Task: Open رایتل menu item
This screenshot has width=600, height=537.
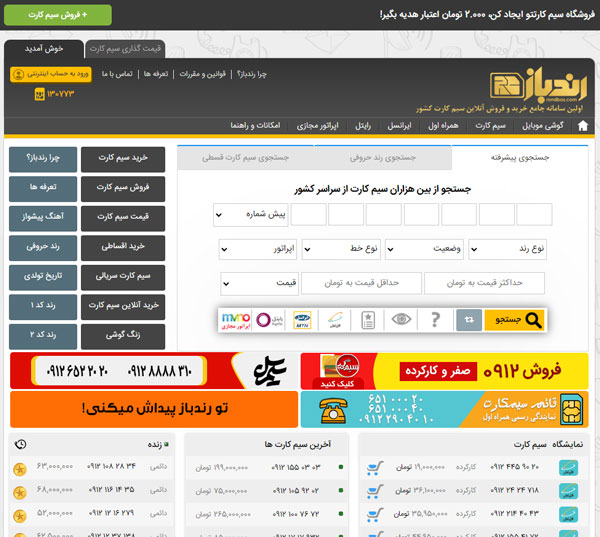Action: [363, 126]
